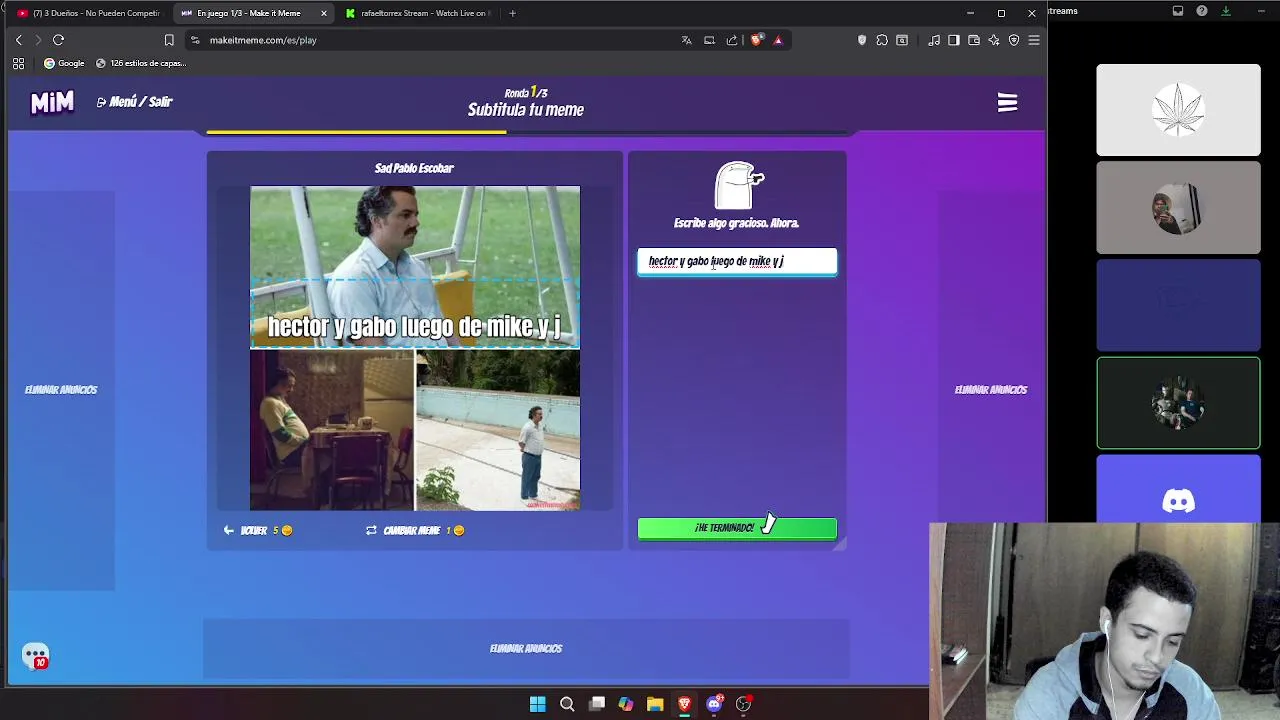The image size is (1280, 720).
Task: Open the browser main menu
Action: [1034, 40]
